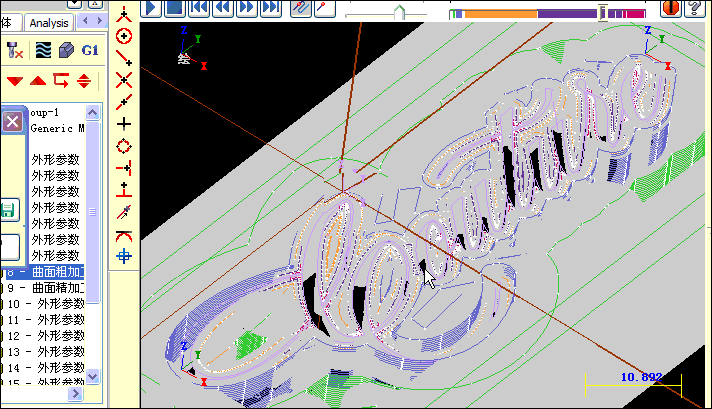This screenshot has width=712, height=409.
Task: Toggle the run mode icon
Action: point(324,8)
